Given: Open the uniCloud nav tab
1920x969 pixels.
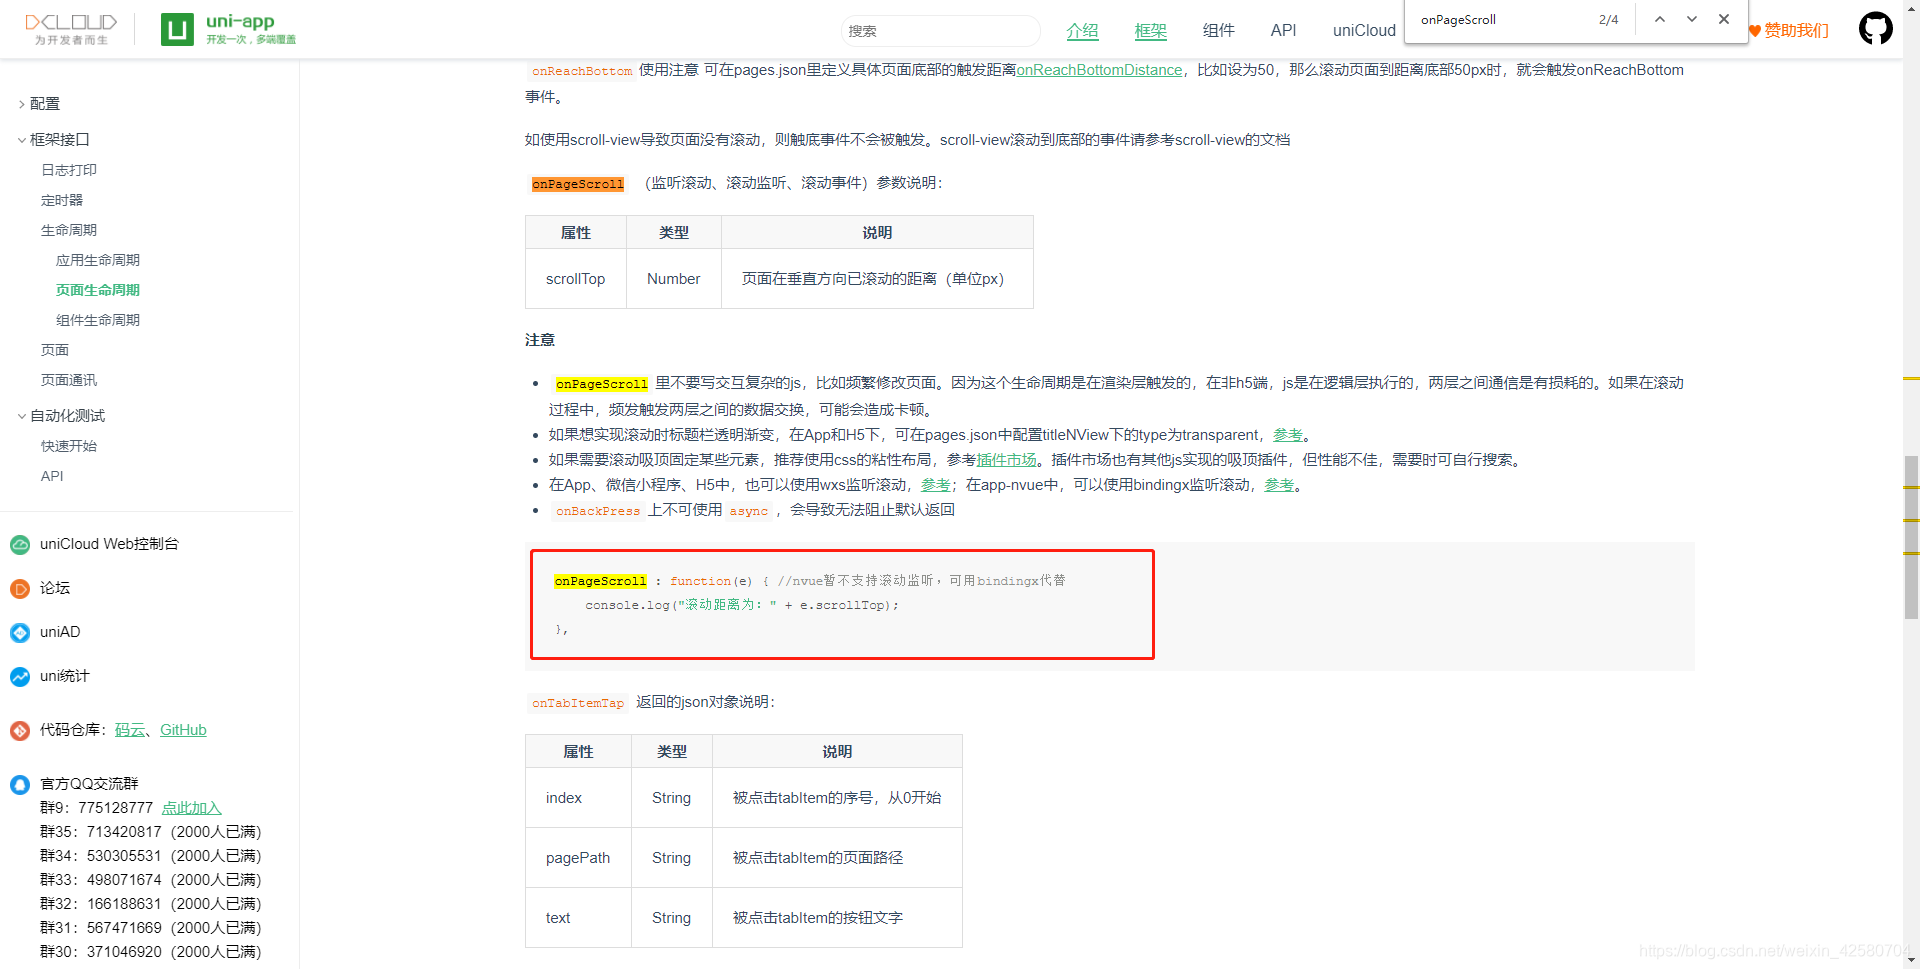Looking at the screenshot, I should [x=1364, y=31].
